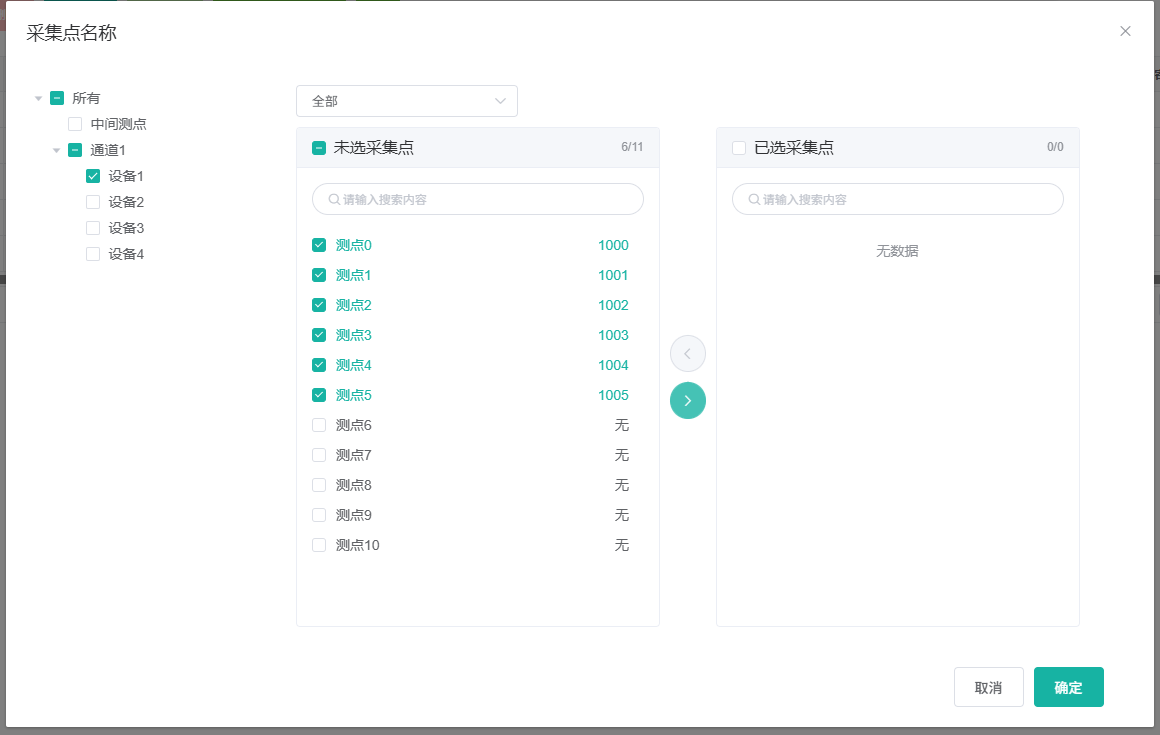Check the 设备2 checkbox
Image resolution: width=1160 pixels, height=735 pixels.
93,202
